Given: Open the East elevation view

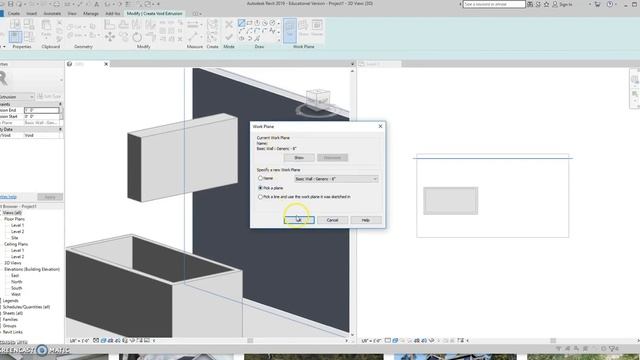Looking at the screenshot, I should pos(15,276).
